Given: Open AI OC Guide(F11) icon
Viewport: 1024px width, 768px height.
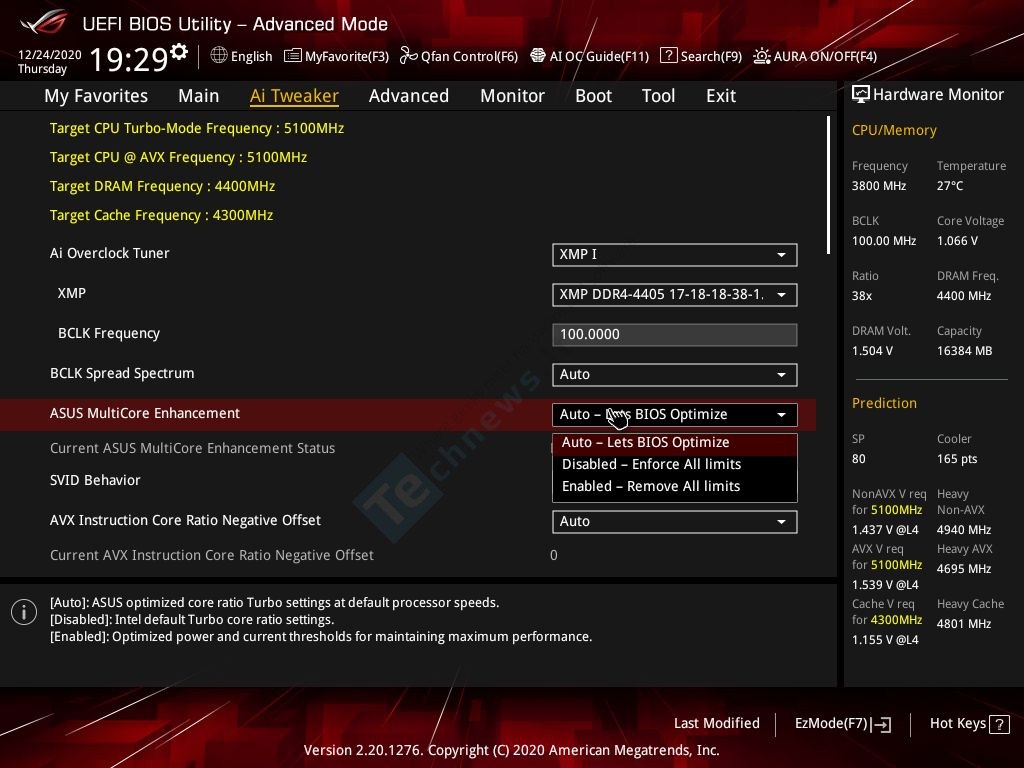Looking at the screenshot, I should [537, 56].
